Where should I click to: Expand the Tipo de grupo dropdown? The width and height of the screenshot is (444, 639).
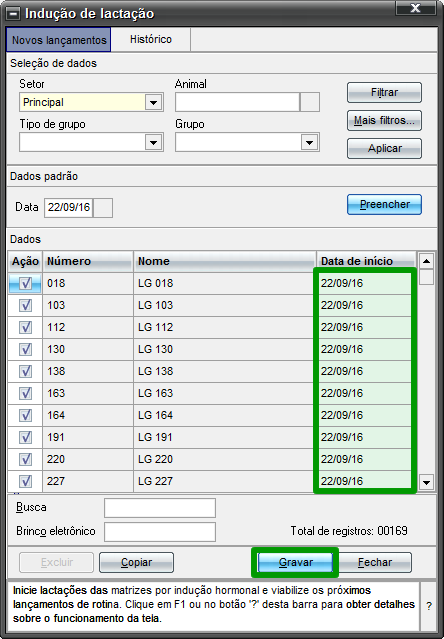[x=154, y=143]
